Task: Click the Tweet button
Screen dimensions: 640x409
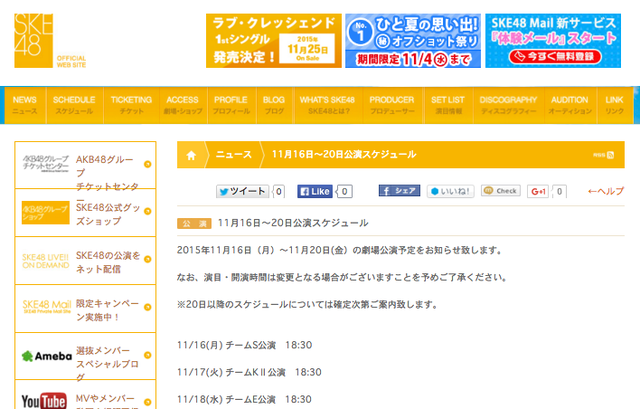Action: (242, 191)
